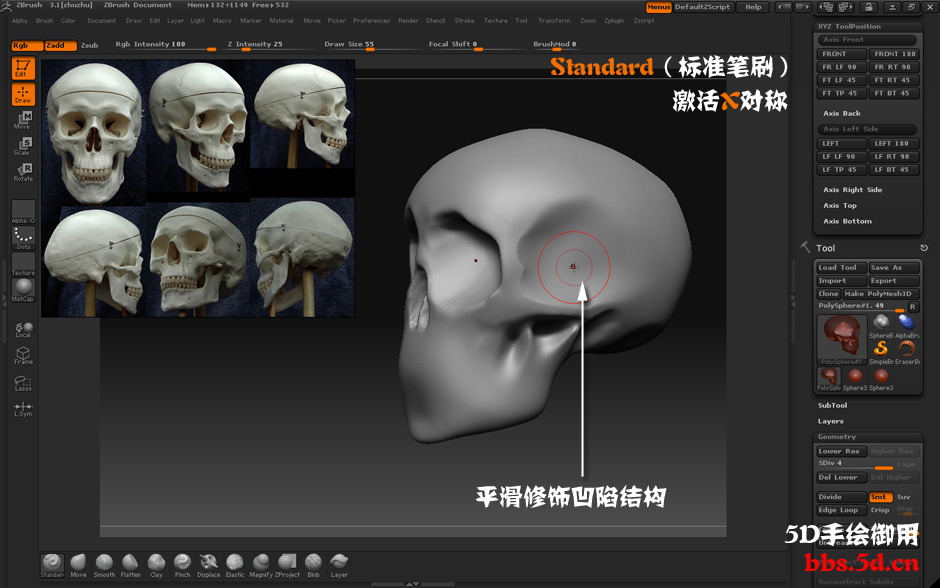Enable the Zsub sculpt mode

[89, 46]
